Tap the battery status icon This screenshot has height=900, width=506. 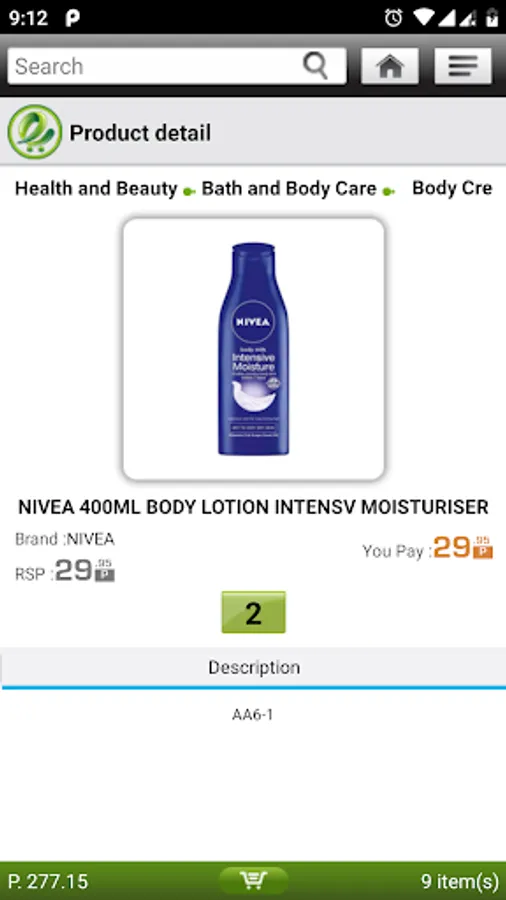click(x=492, y=18)
